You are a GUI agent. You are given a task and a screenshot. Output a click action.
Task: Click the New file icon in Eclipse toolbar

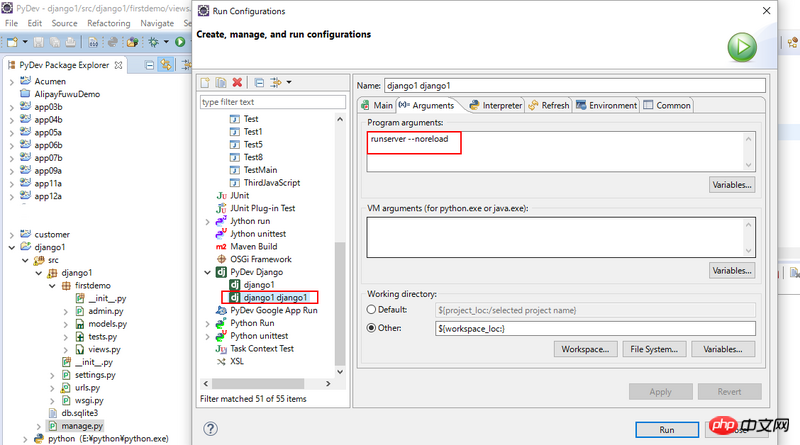pyautogui.click(x=12, y=42)
